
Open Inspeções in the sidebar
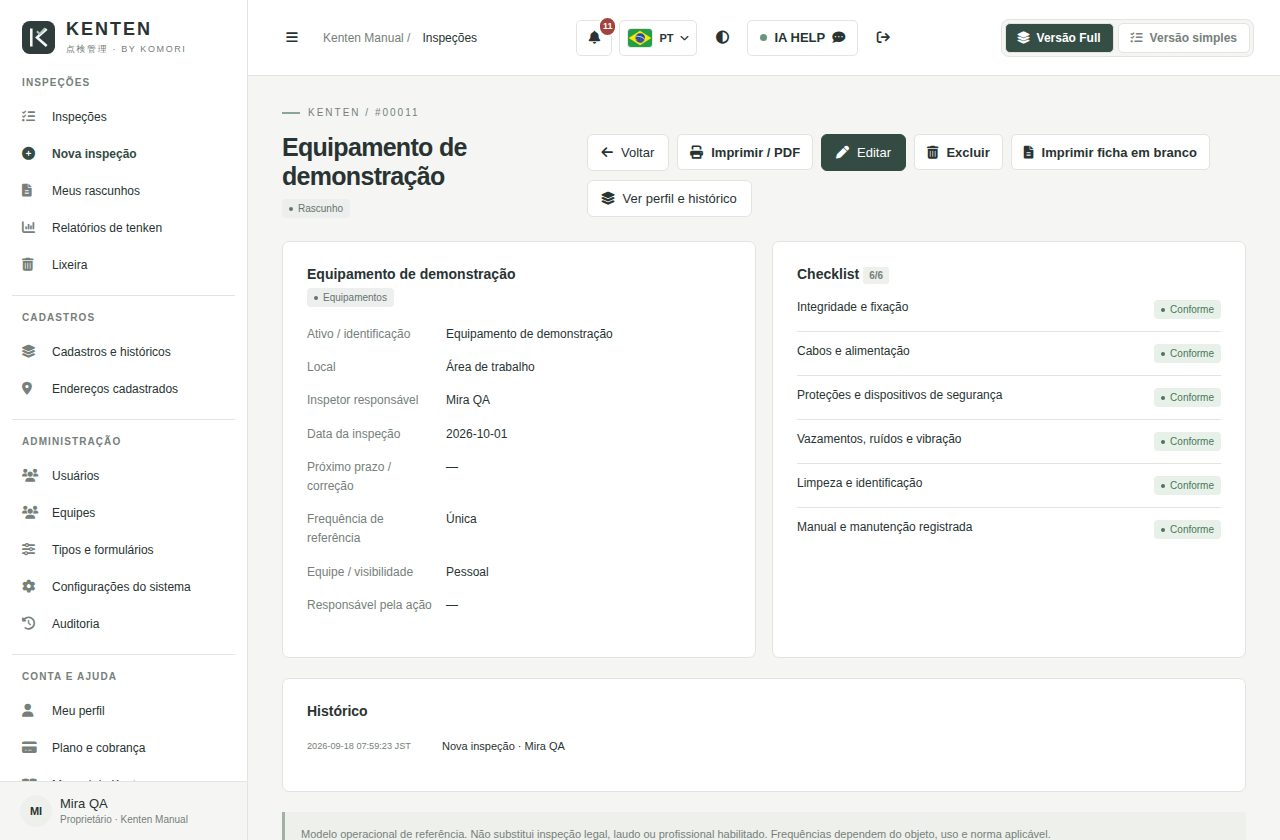point(123,117)
